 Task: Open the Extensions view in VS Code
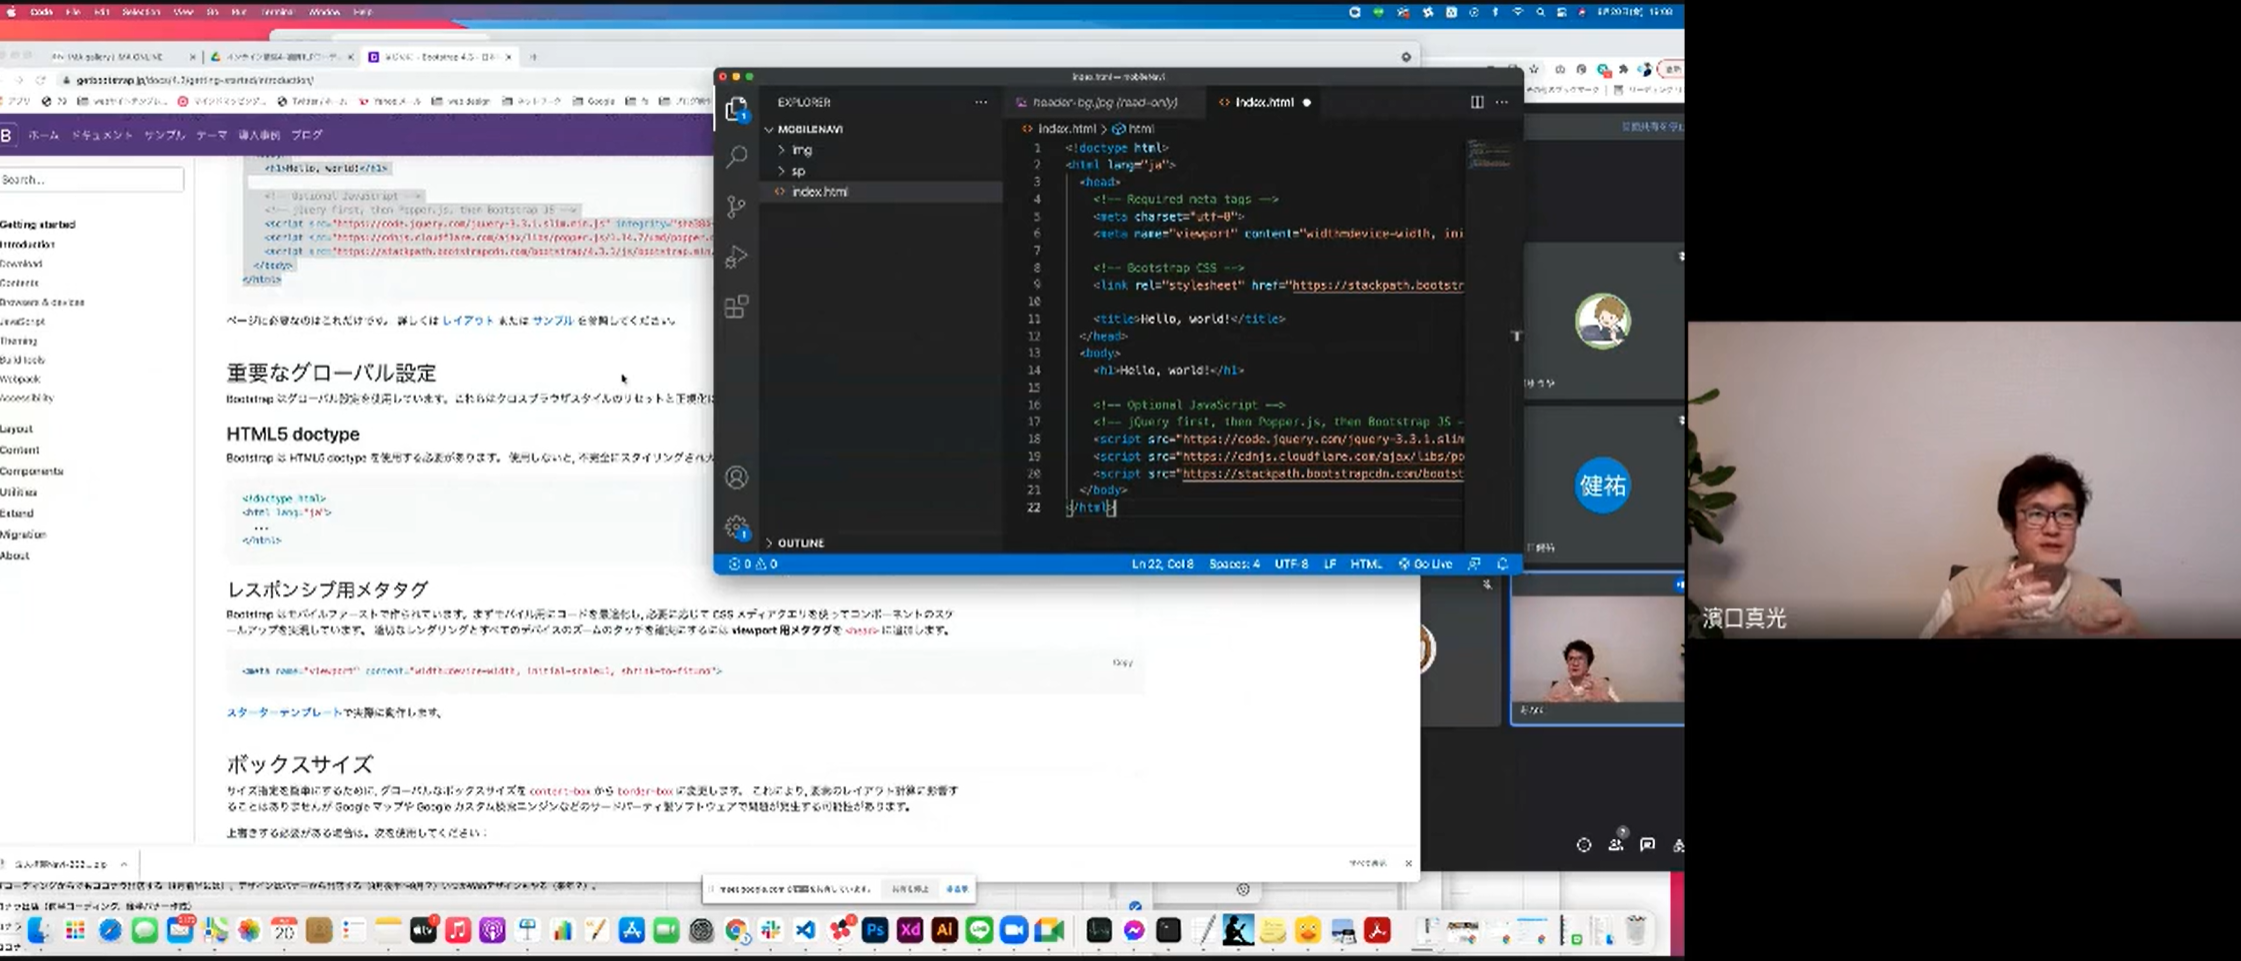[x=736, y=306]
